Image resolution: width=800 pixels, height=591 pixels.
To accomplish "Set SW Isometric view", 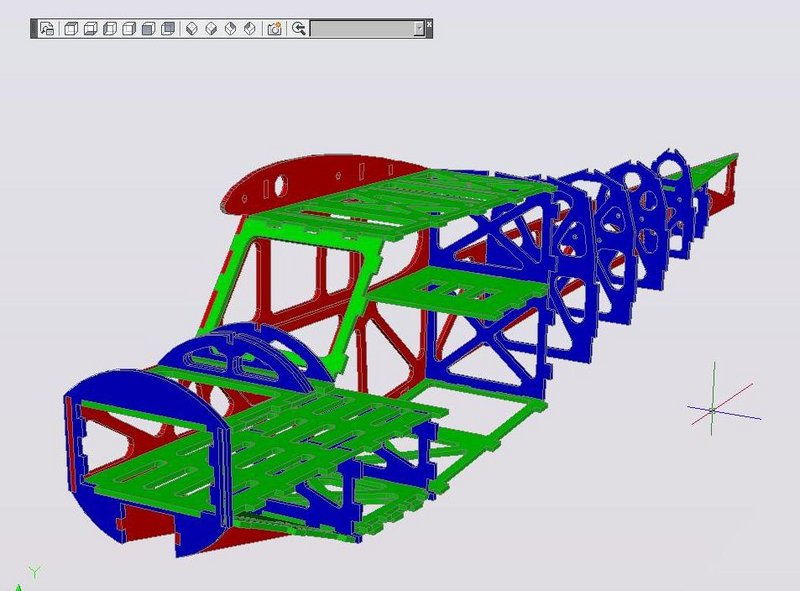I will tap(192, 29).
